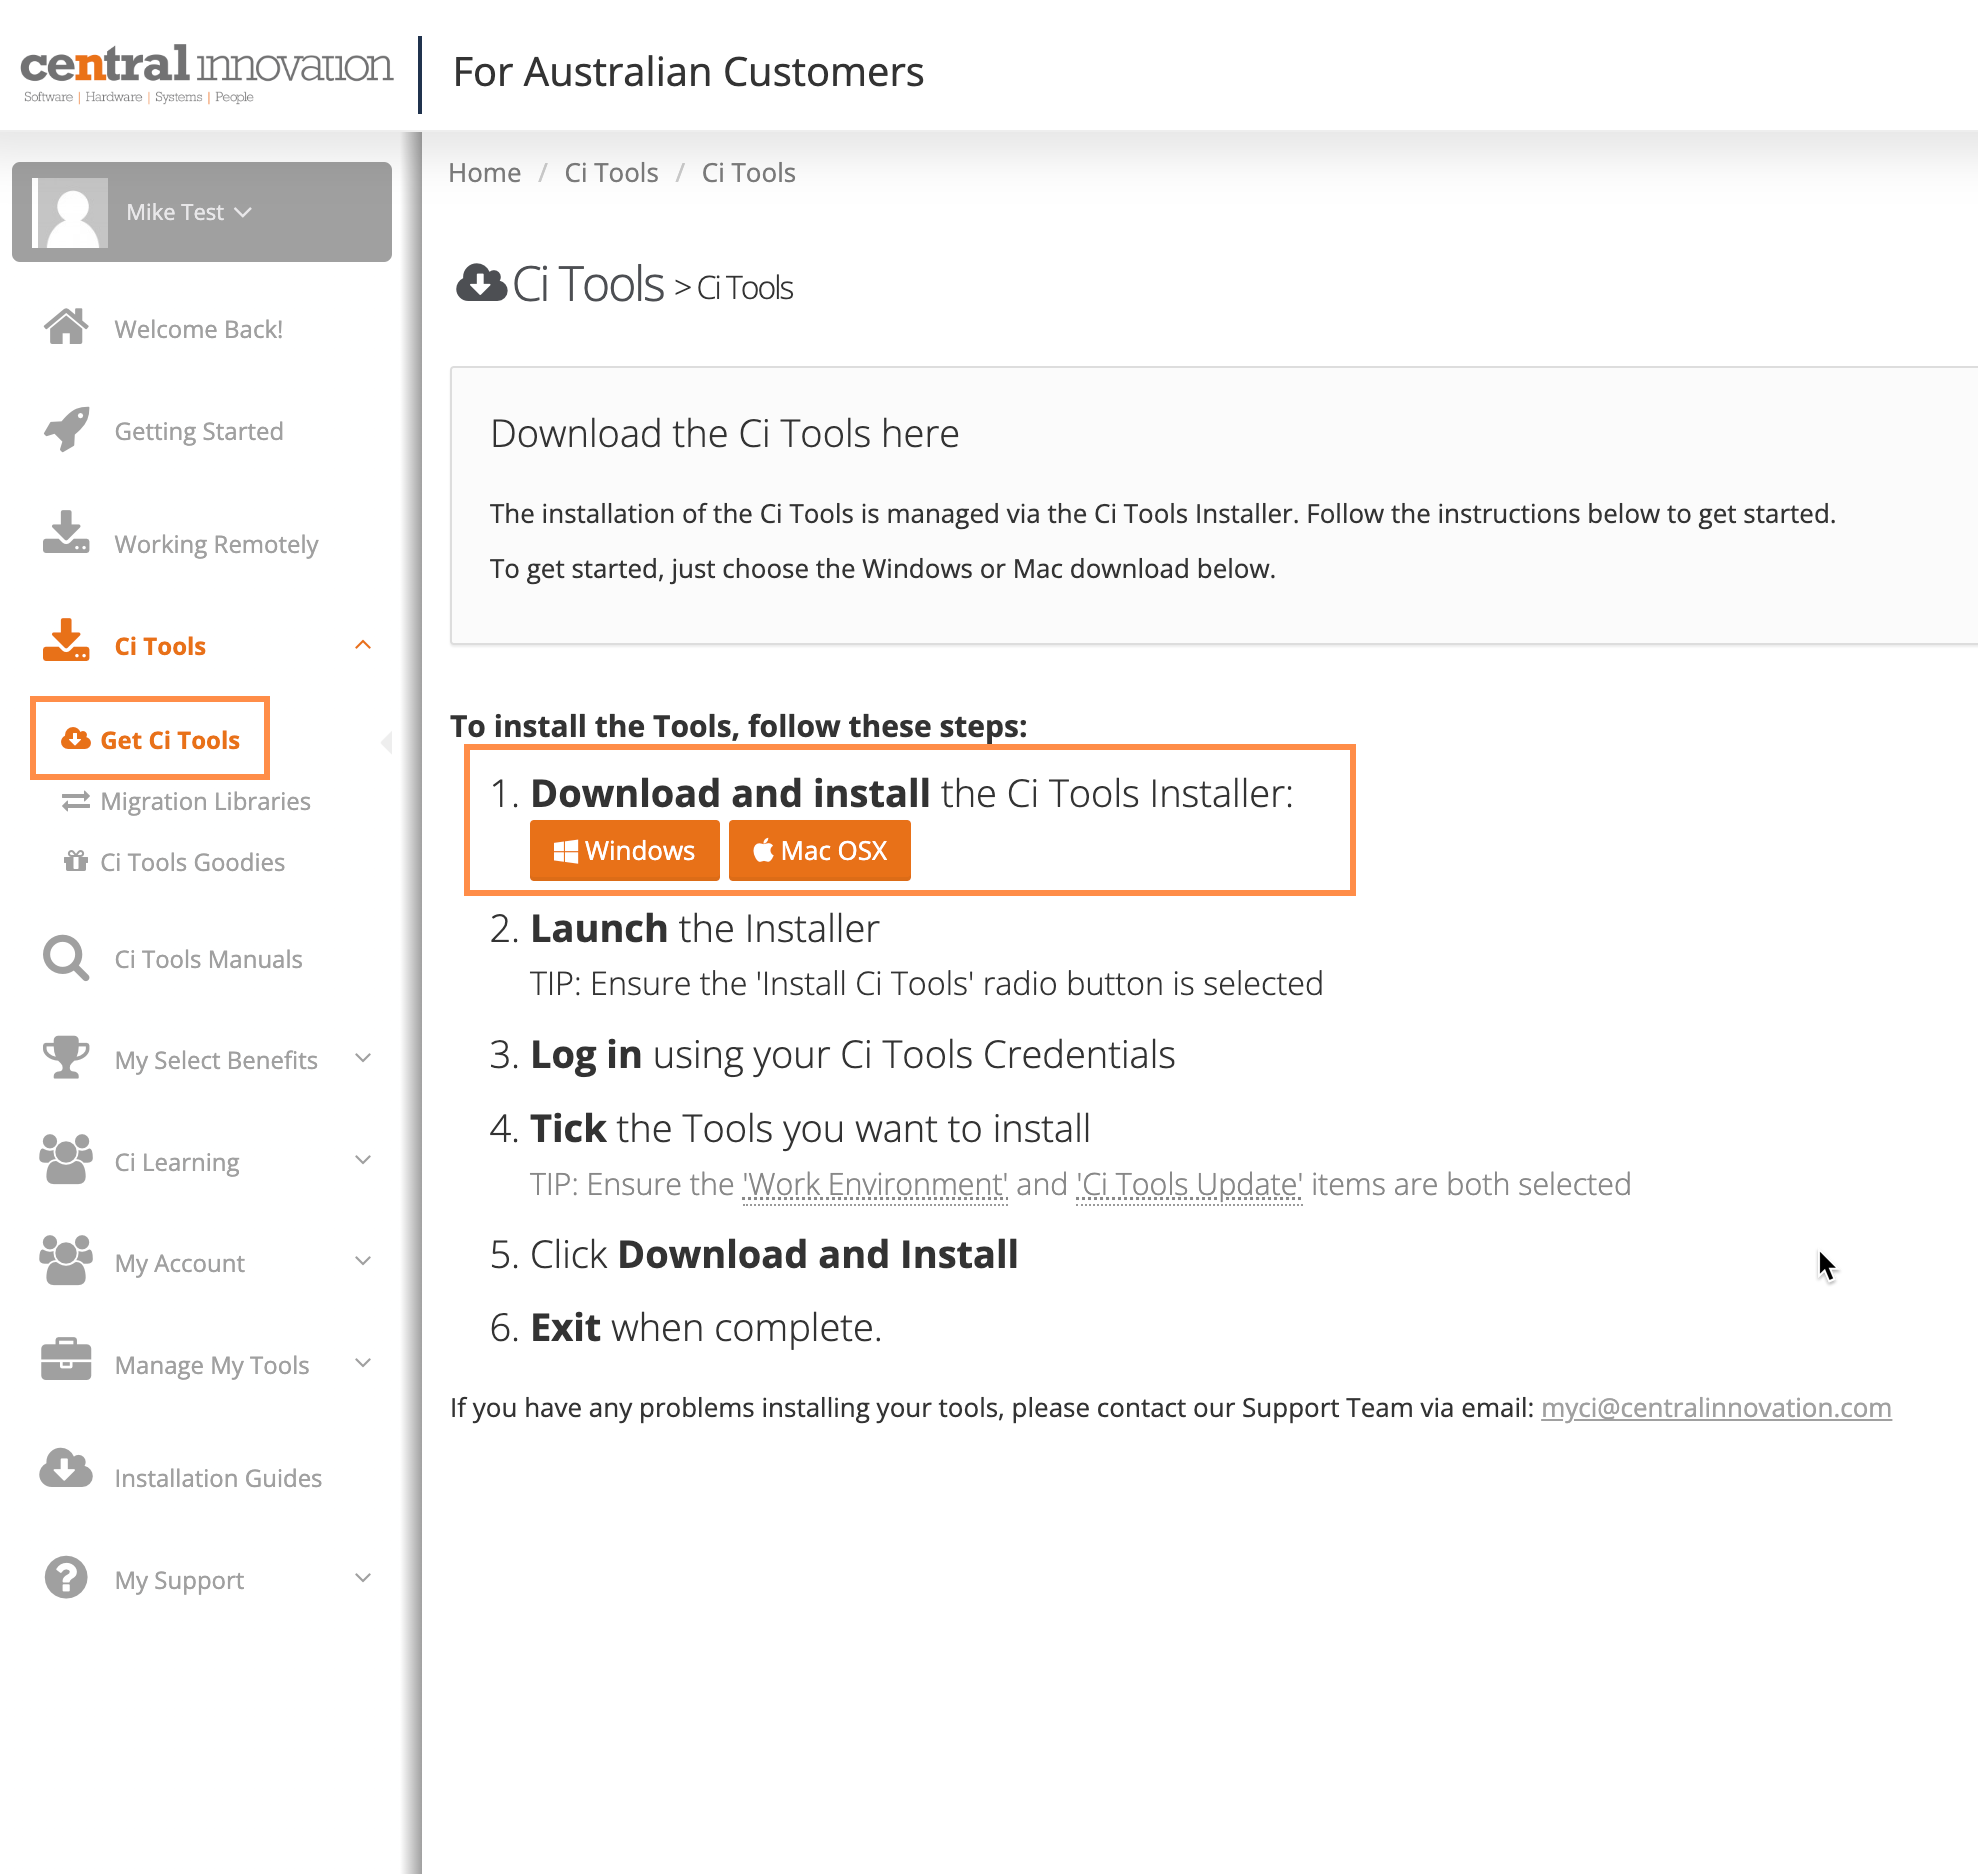Click the download icon beside Working Remotely

66,533
